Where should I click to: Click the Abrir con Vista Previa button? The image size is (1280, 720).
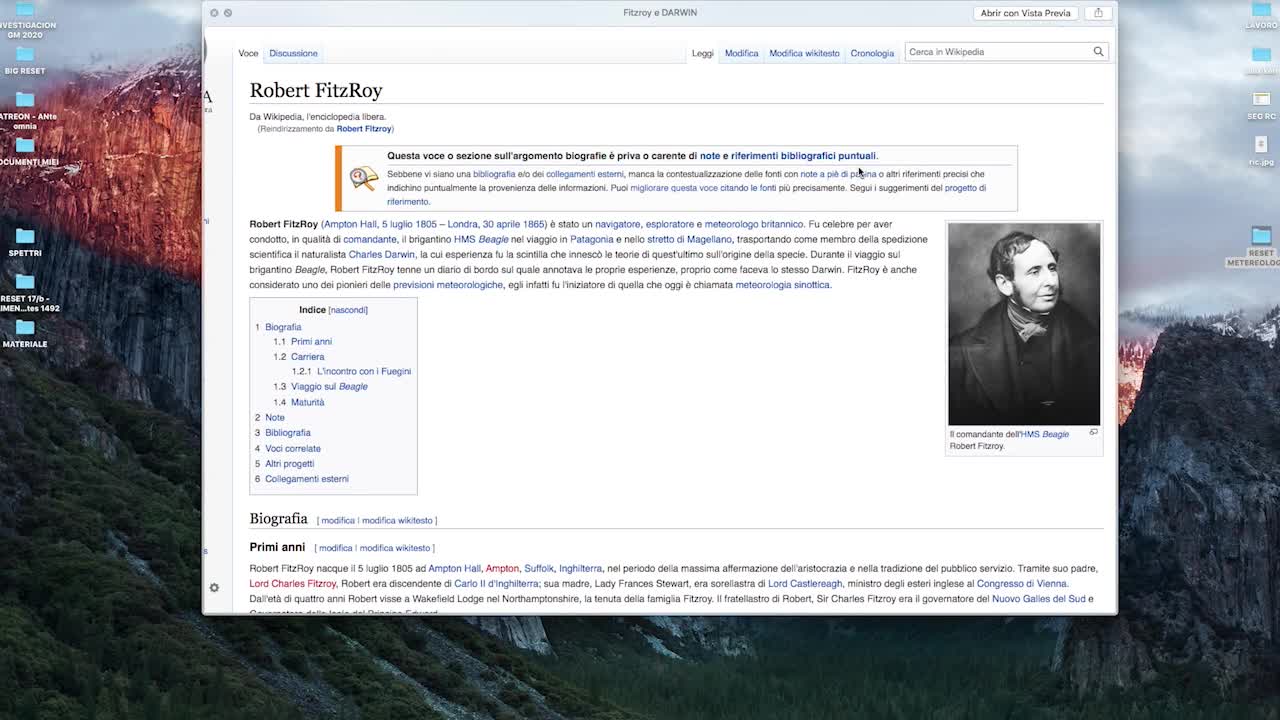pyautogui.click(x=1025, y=13)
